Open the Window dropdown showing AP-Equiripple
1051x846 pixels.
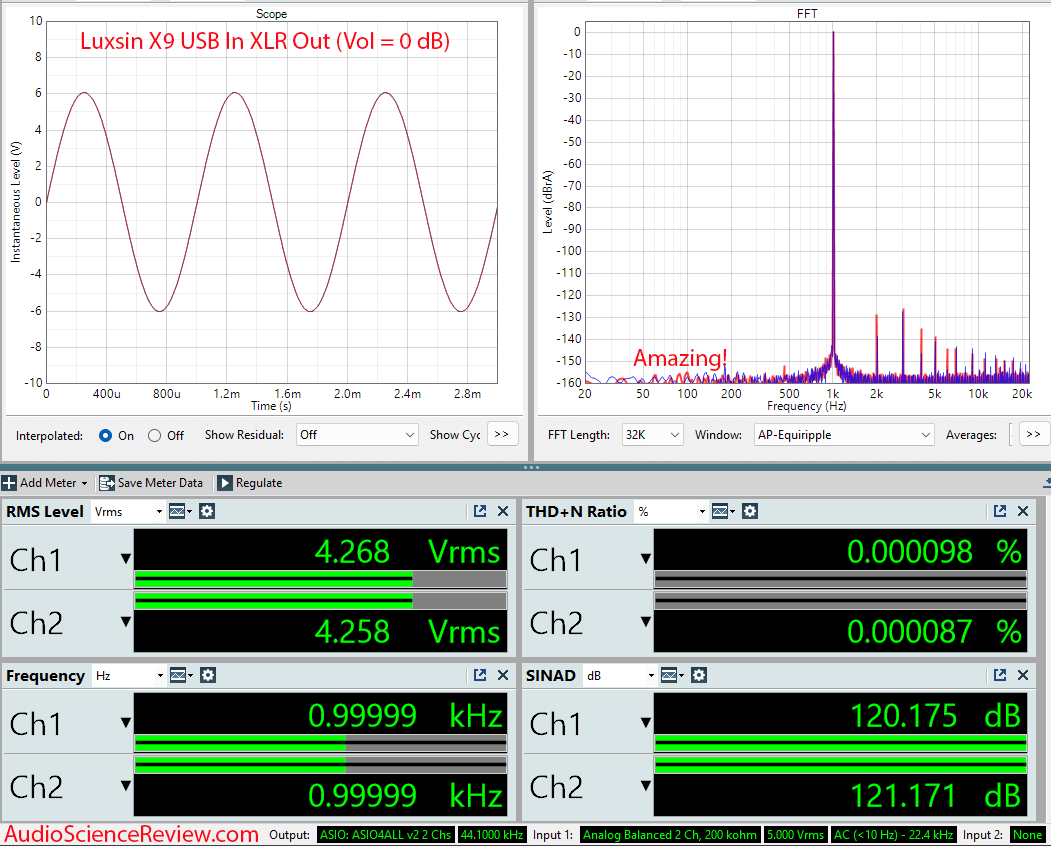pyautogui.click(x=843, y=434)
